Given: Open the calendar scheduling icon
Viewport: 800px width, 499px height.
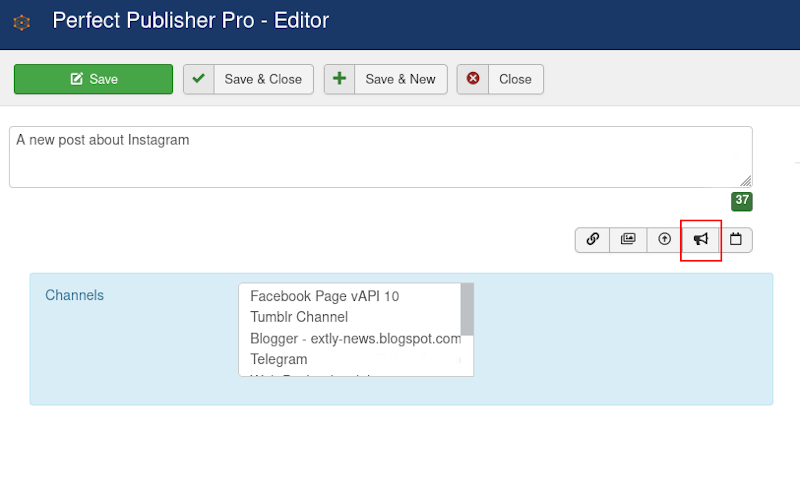Looking at the screenshot, I should tap(735, 239).
